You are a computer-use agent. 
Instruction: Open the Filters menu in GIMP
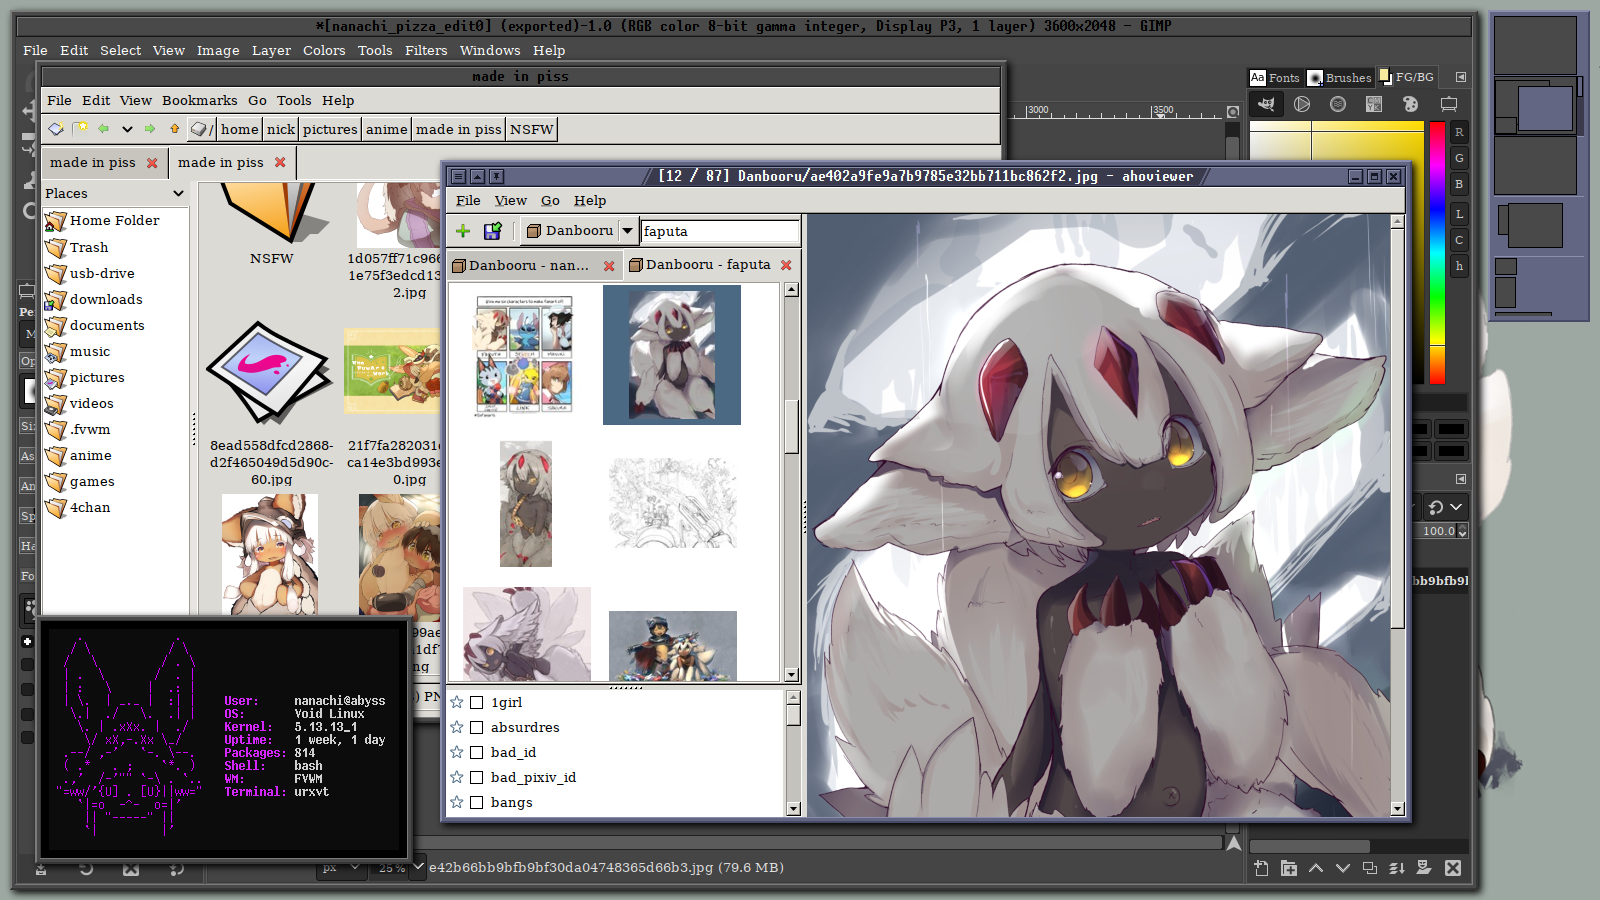[425, 50]
